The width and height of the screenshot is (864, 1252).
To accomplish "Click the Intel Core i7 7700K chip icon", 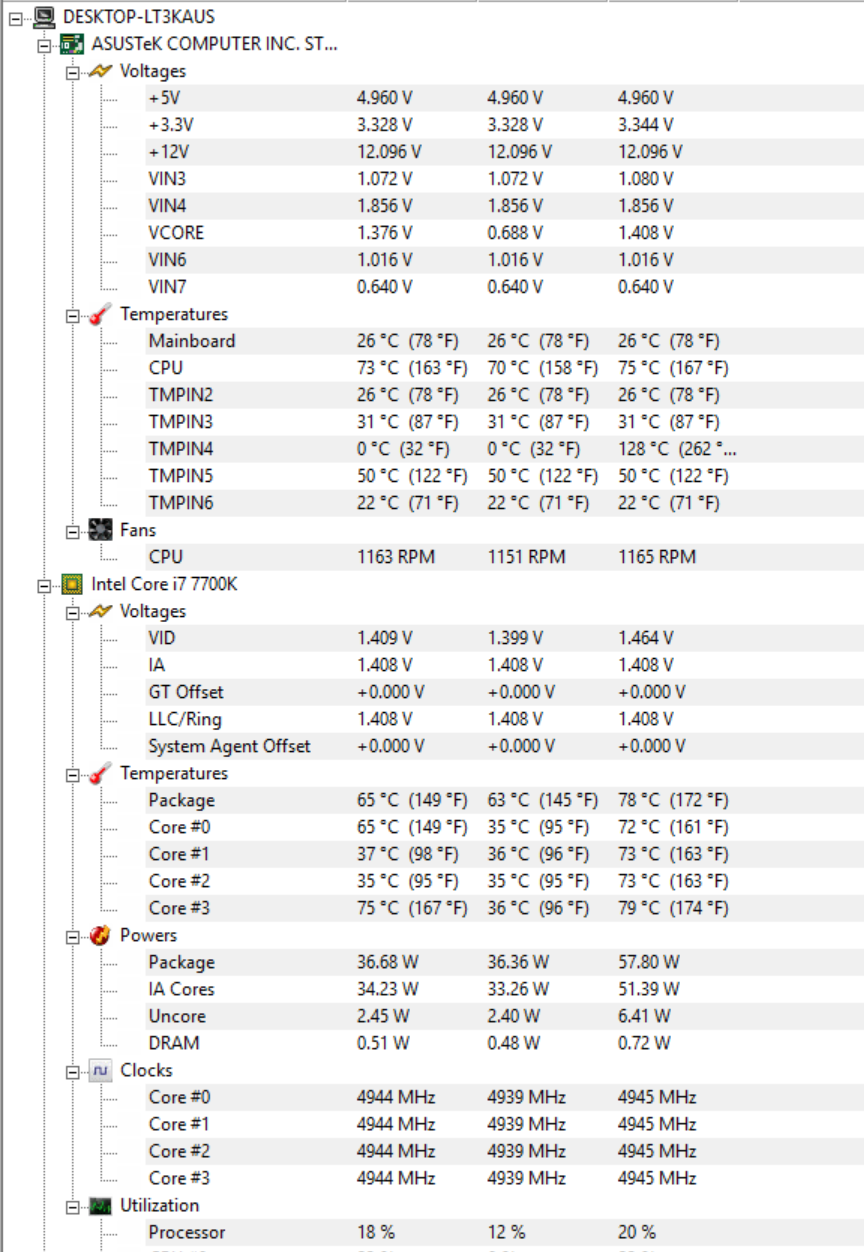I will pos(72,583).
